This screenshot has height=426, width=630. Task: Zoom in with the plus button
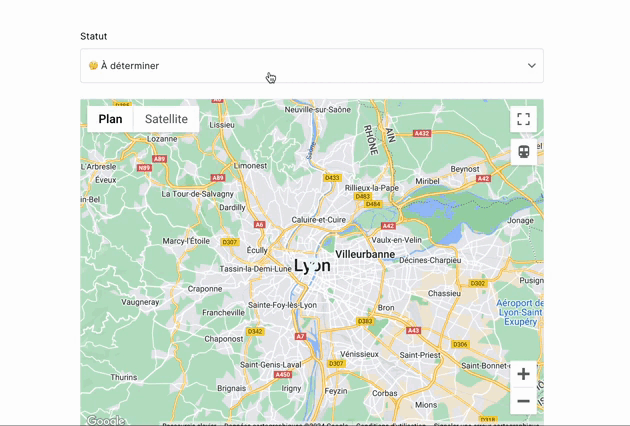pyautogui.click(x=523, y=373)
